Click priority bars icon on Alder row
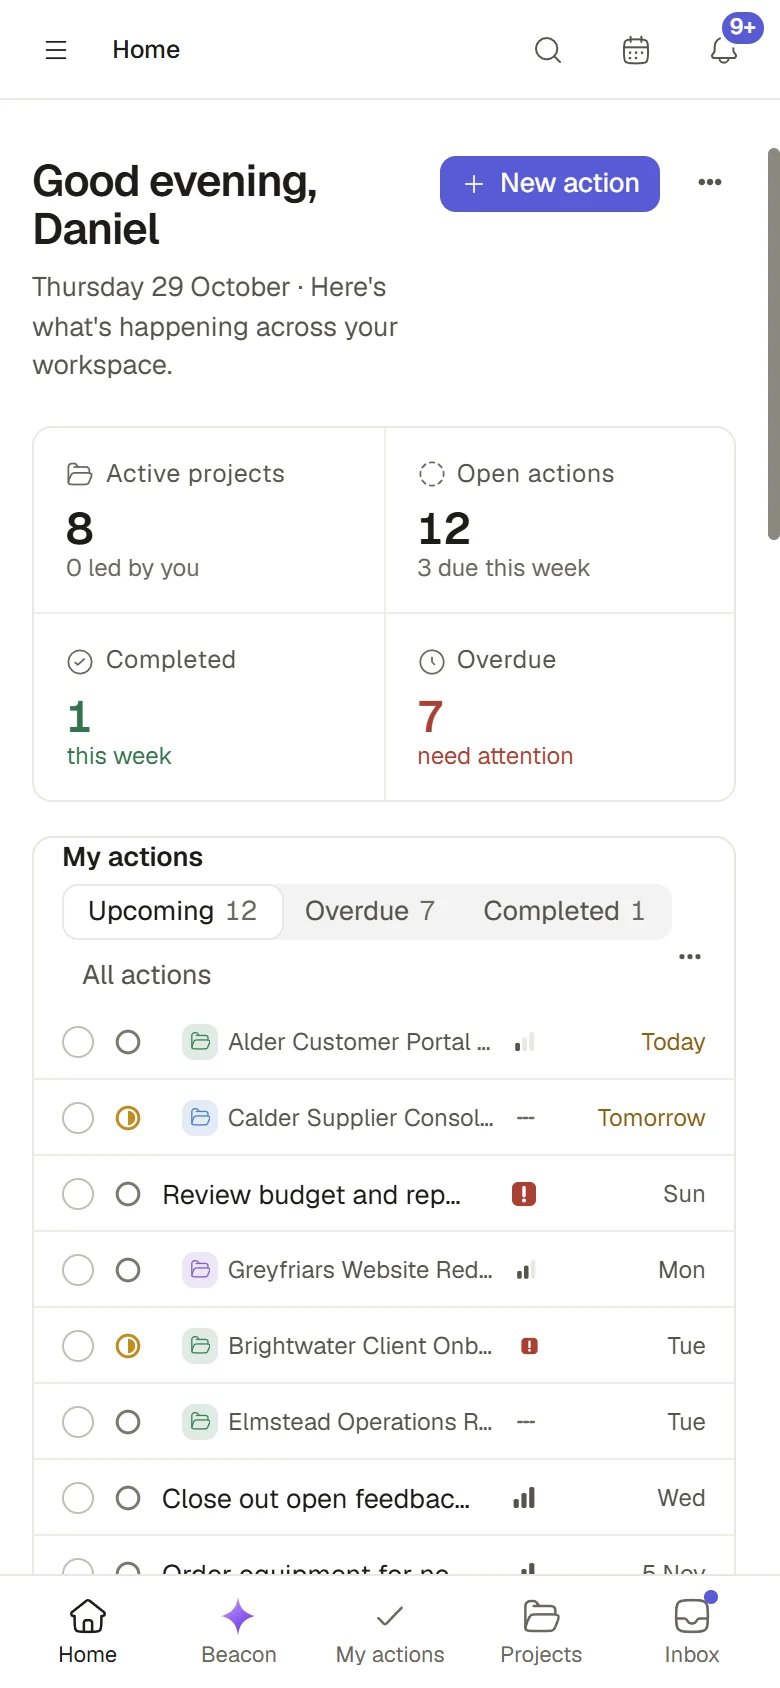 click(525, 1042)
